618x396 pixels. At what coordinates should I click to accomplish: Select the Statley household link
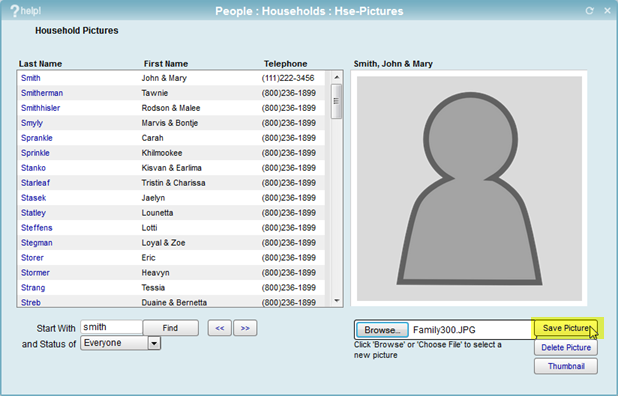coord(33,213)
